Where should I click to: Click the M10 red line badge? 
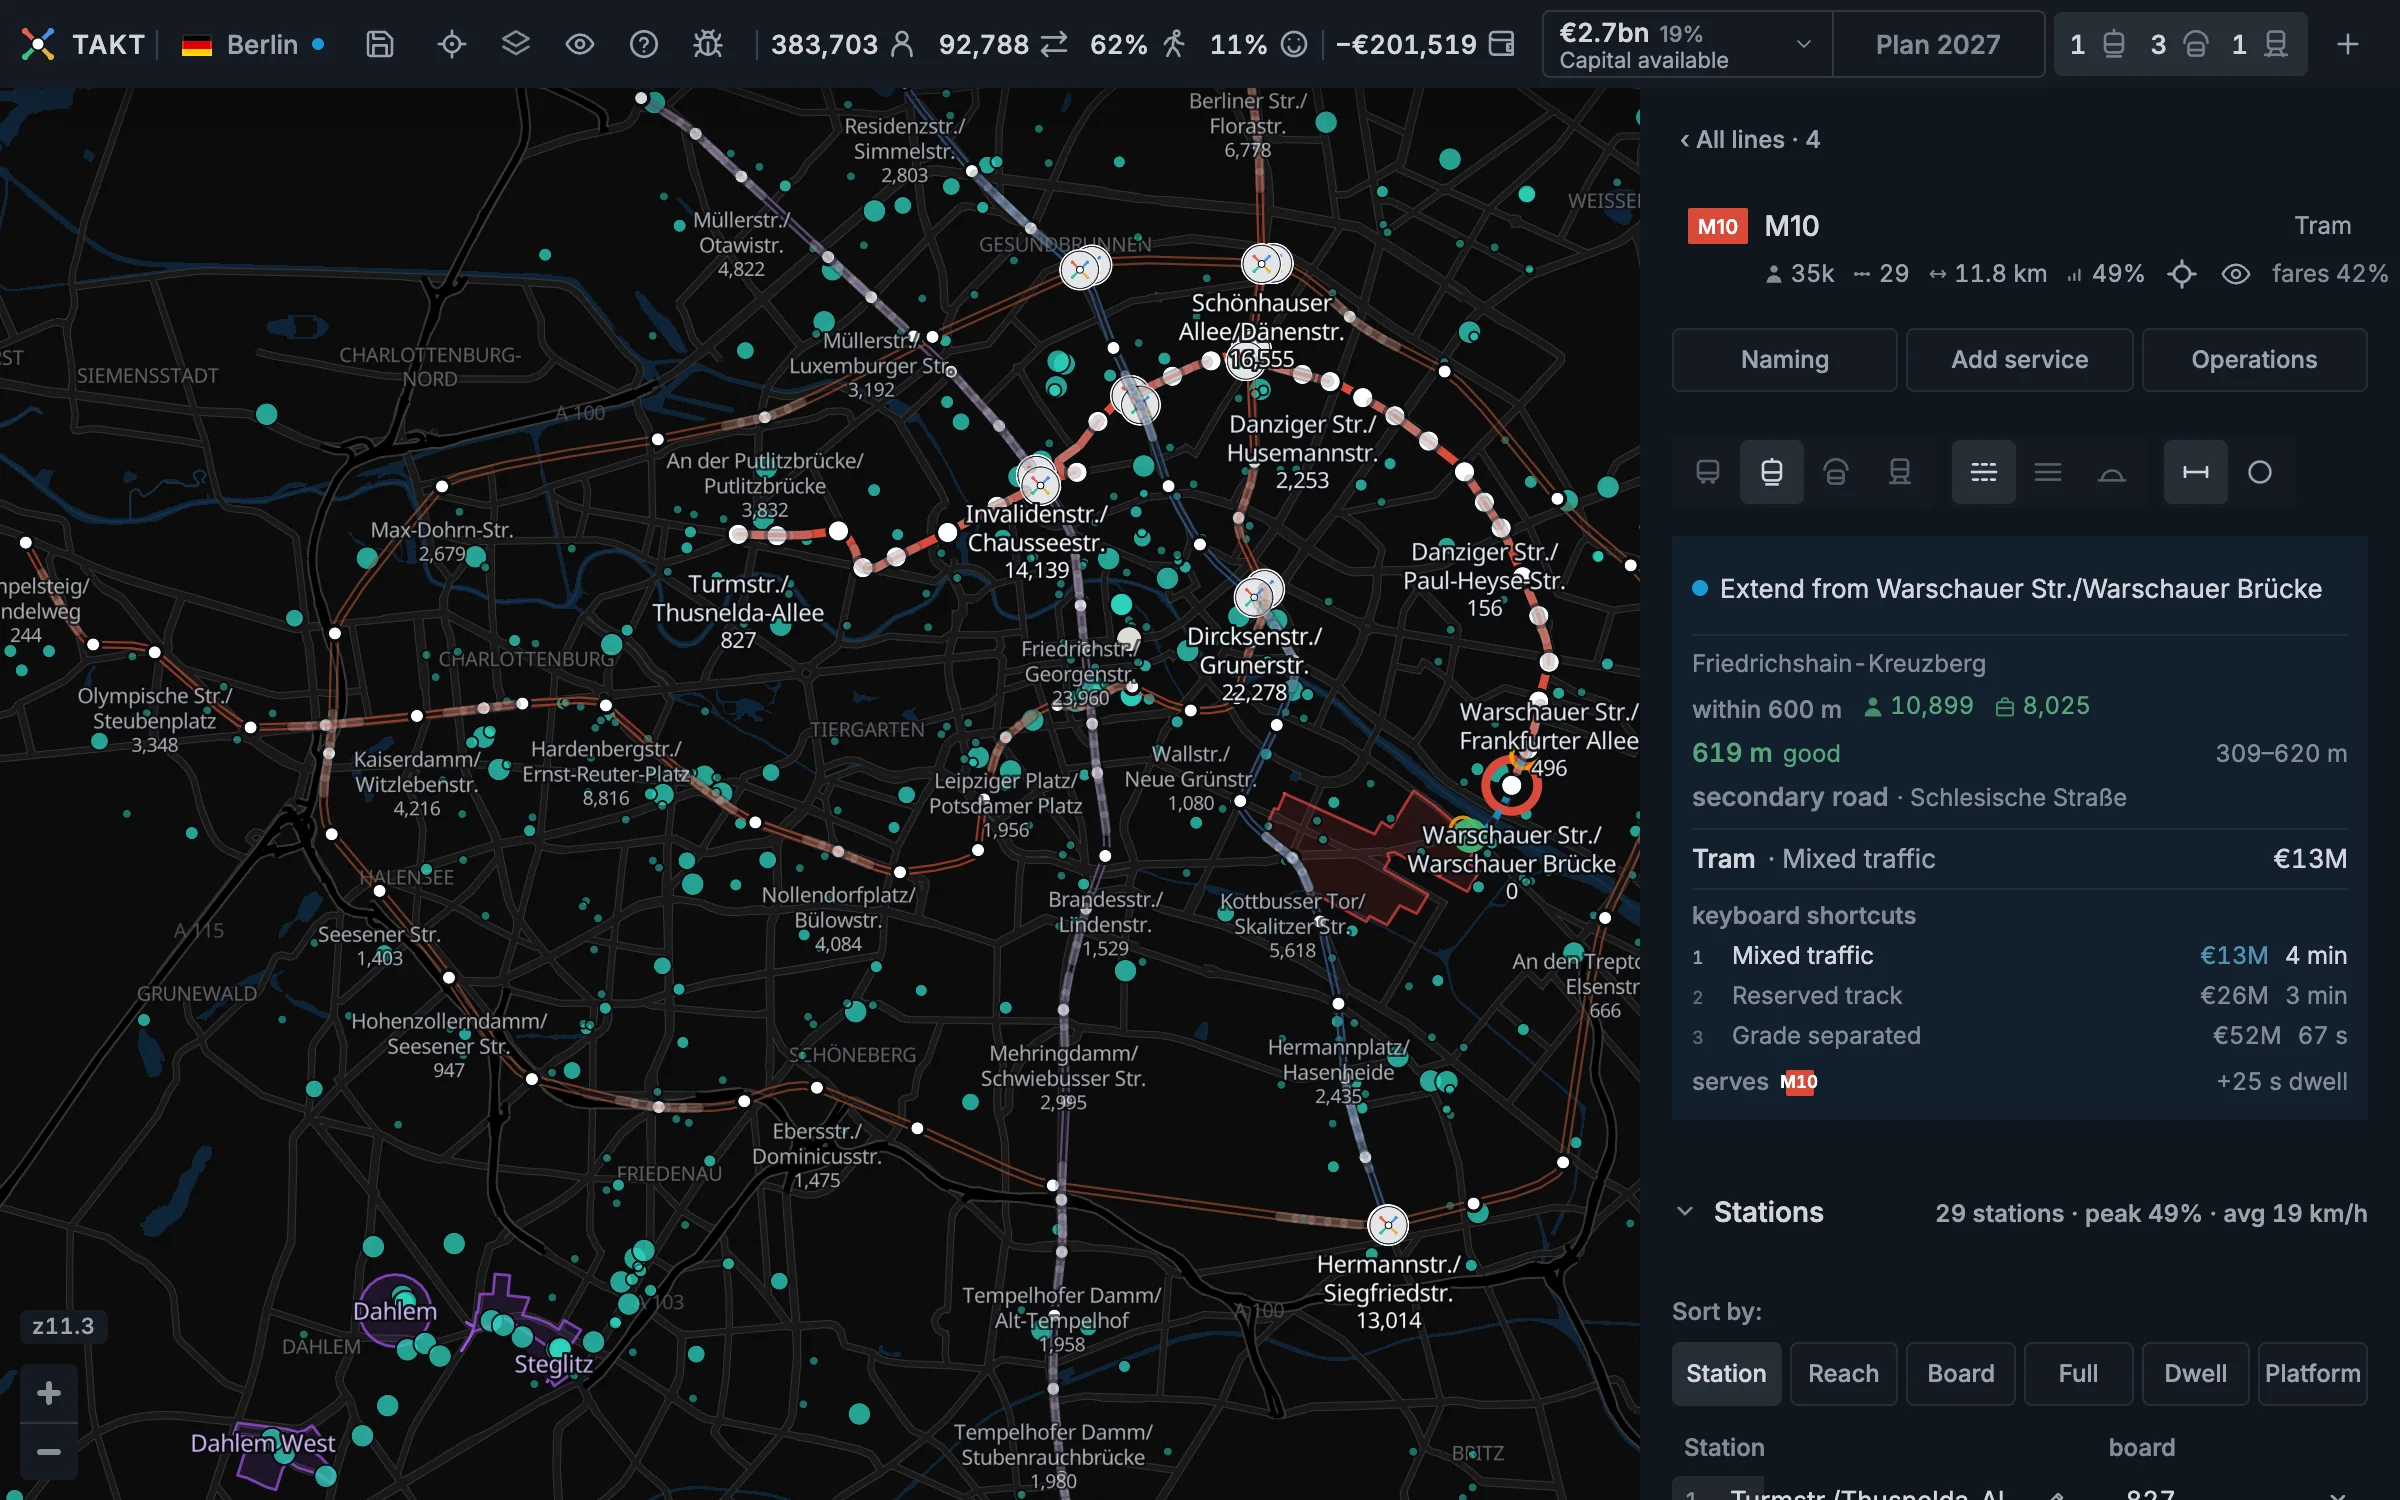[x=1717, y=226]
